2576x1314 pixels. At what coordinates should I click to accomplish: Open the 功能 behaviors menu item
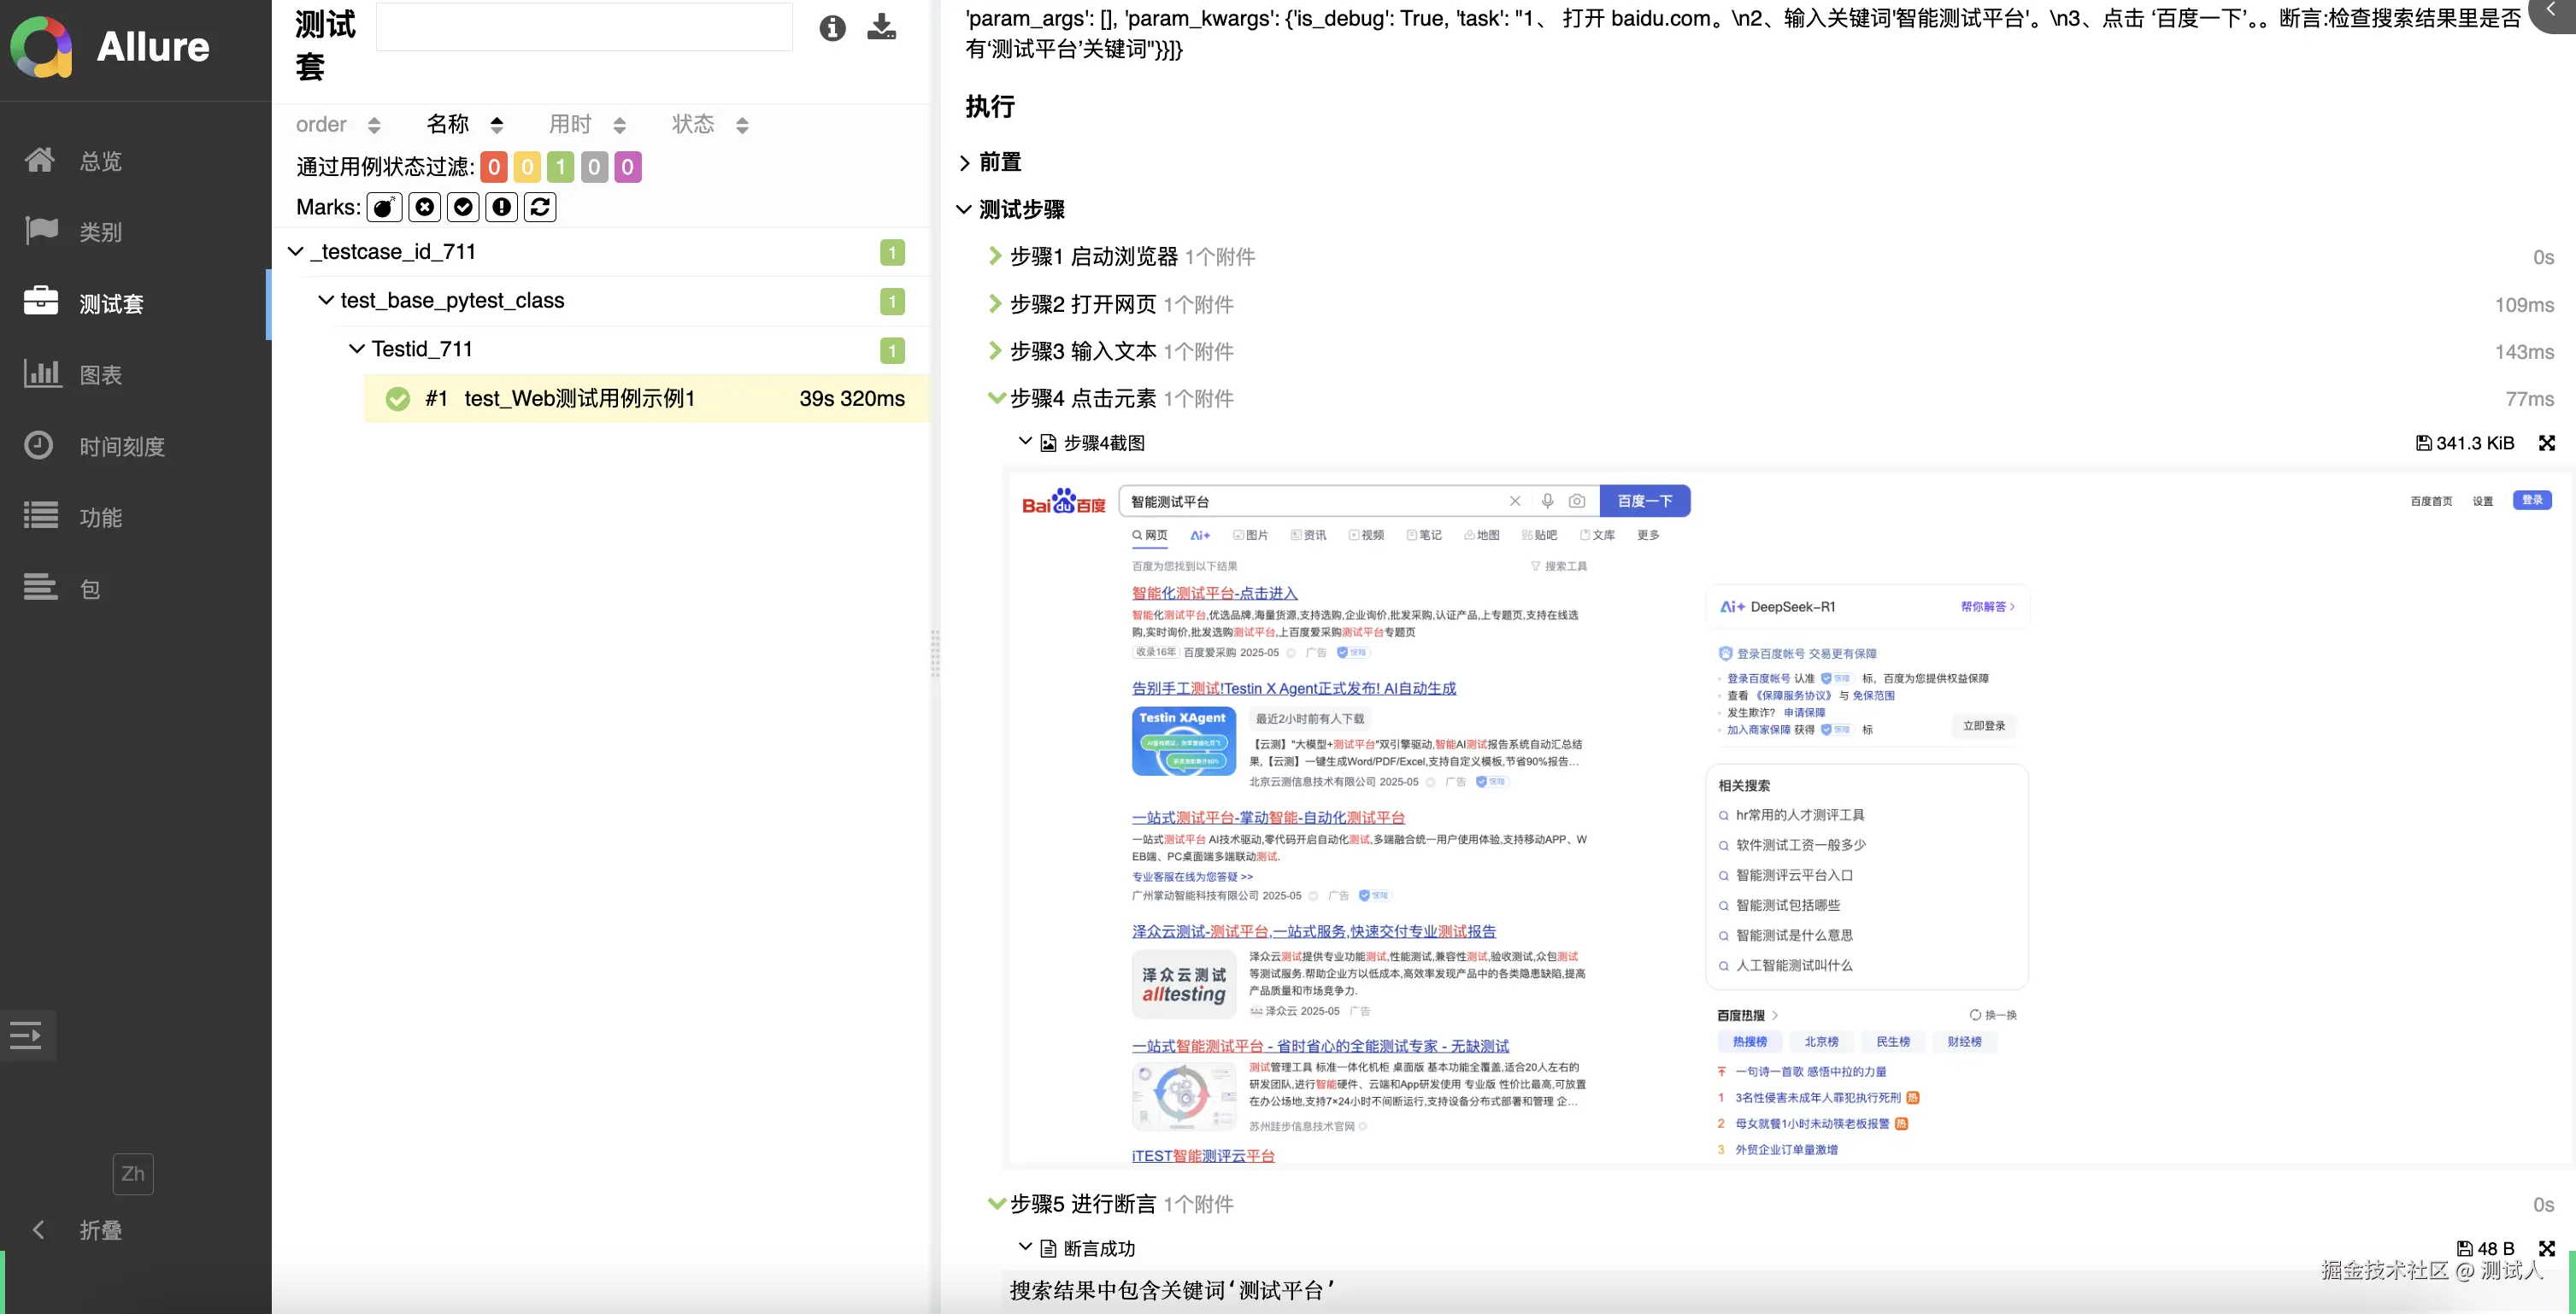100,518
